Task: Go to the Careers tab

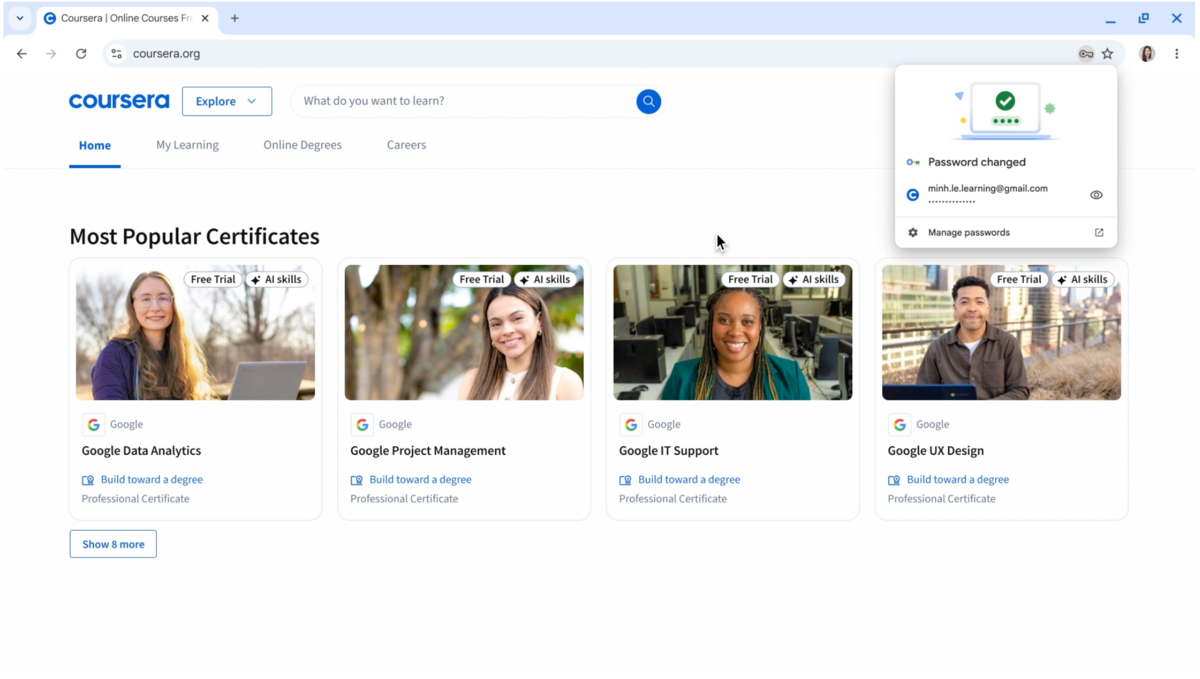Action: click(406, 145)
